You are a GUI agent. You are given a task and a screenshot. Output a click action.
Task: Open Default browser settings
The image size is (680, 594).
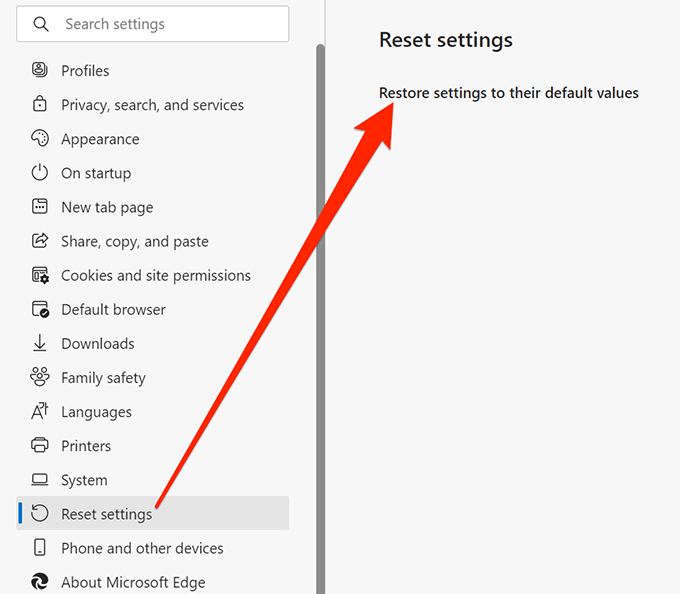coord(113,309)
